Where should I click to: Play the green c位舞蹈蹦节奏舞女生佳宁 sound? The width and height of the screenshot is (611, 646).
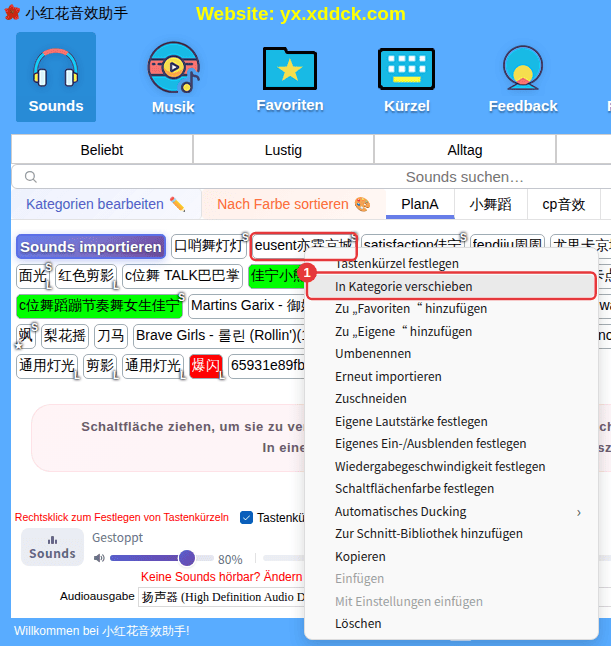point(99,306)
